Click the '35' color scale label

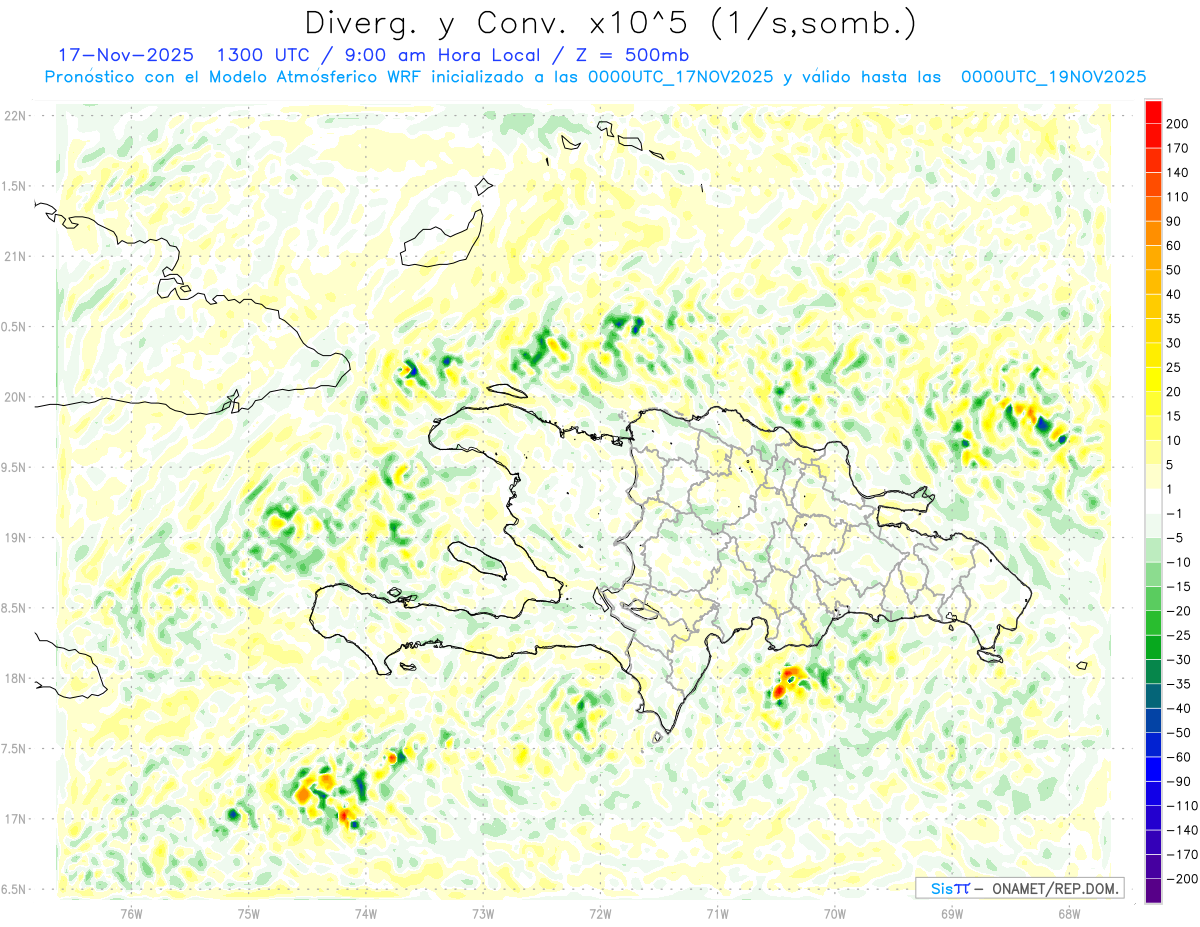1174,319
